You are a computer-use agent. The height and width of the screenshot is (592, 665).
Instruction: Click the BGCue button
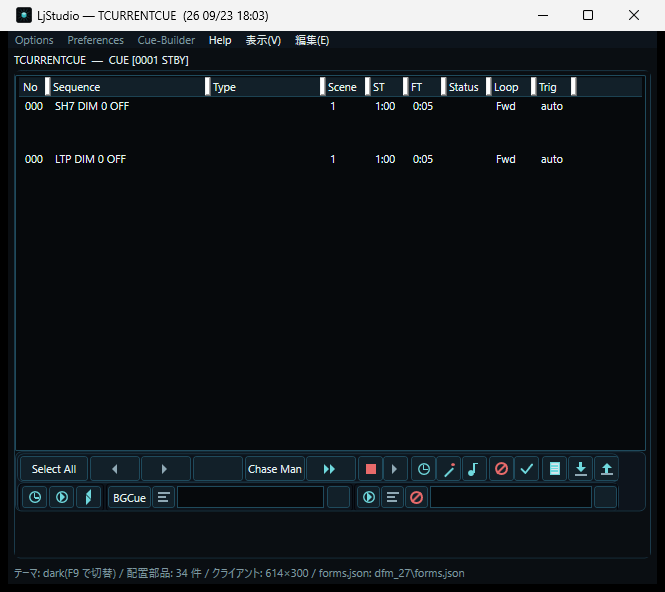(x=129, y=497)
